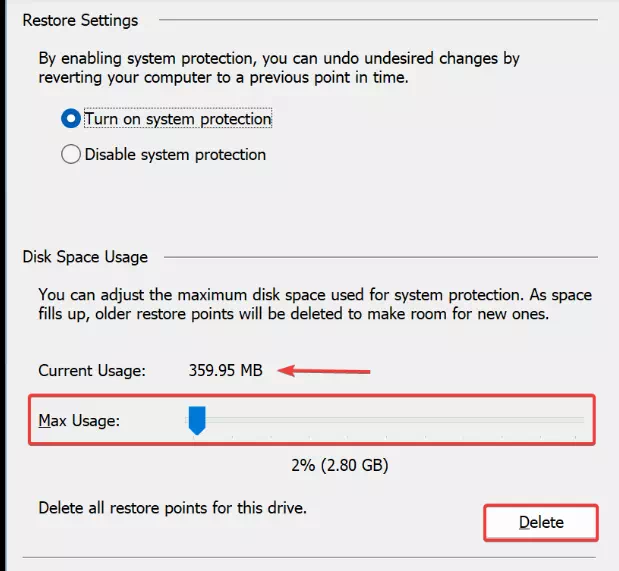
Task: Click the Max Usage label
Action: [79, 420]
